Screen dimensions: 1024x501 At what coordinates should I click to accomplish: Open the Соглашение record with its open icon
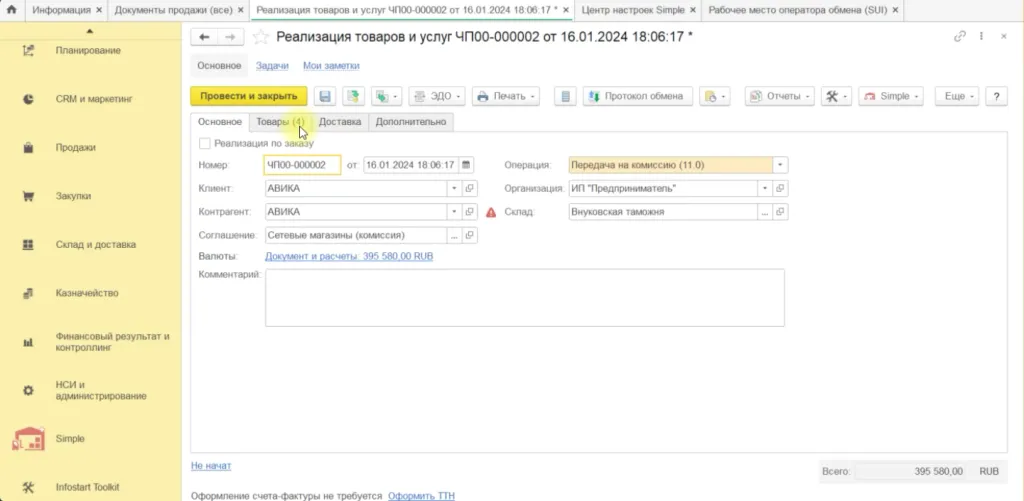pyautogui.click(x=470, y=235)
